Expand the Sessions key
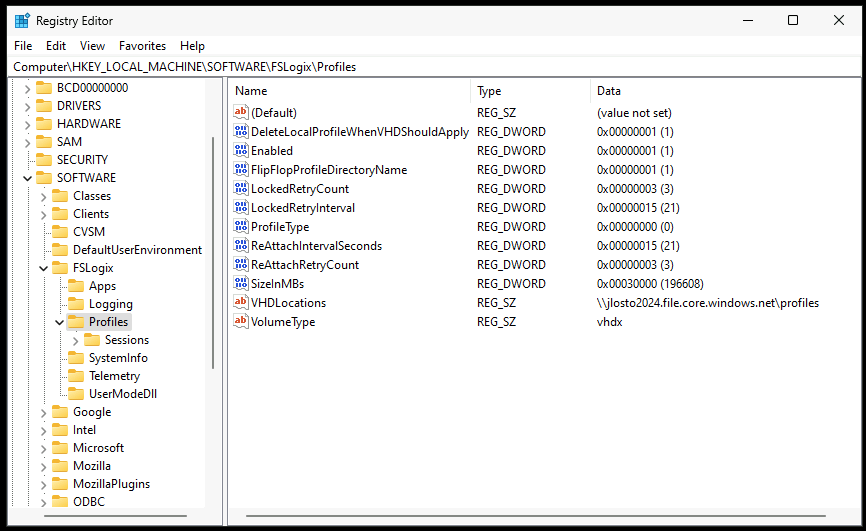The image size is (866, 531). [x=76, y=340]
